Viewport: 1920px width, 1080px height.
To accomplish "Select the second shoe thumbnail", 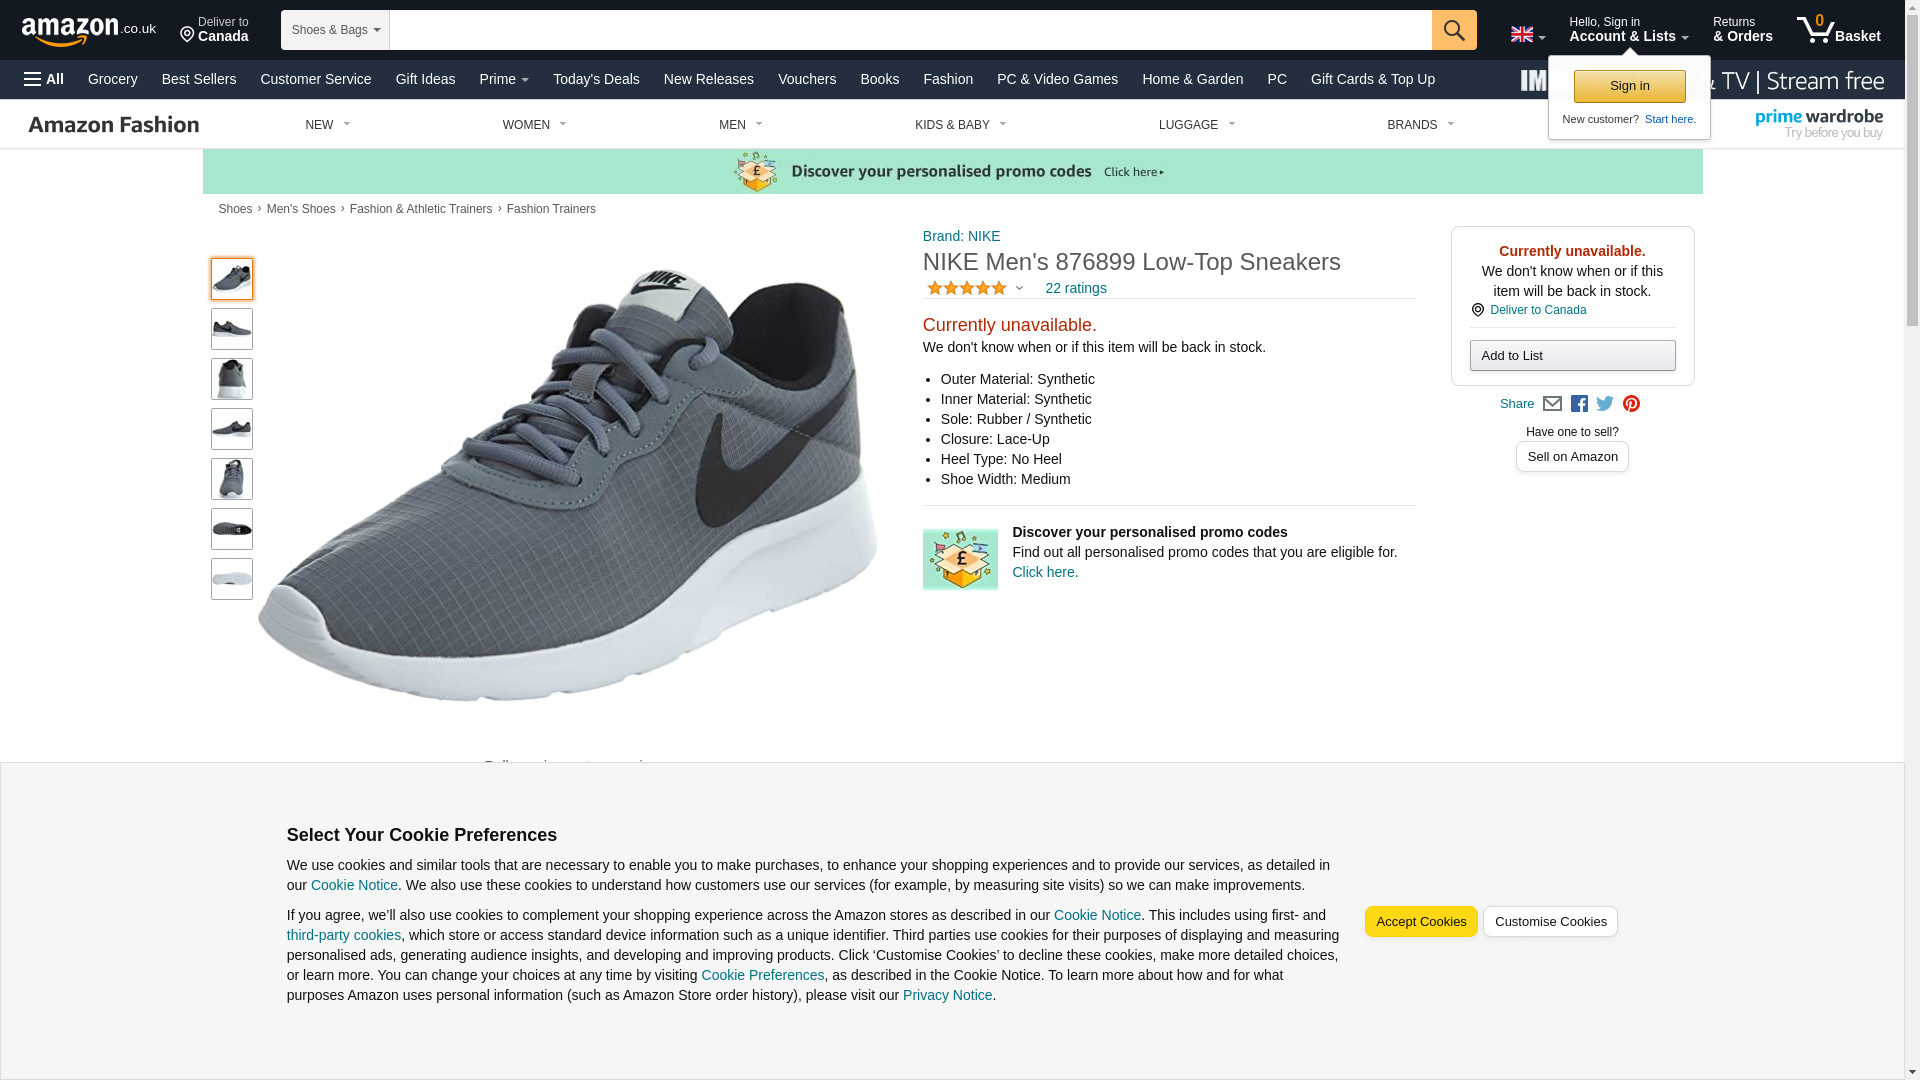I will (x=232, y=329).
